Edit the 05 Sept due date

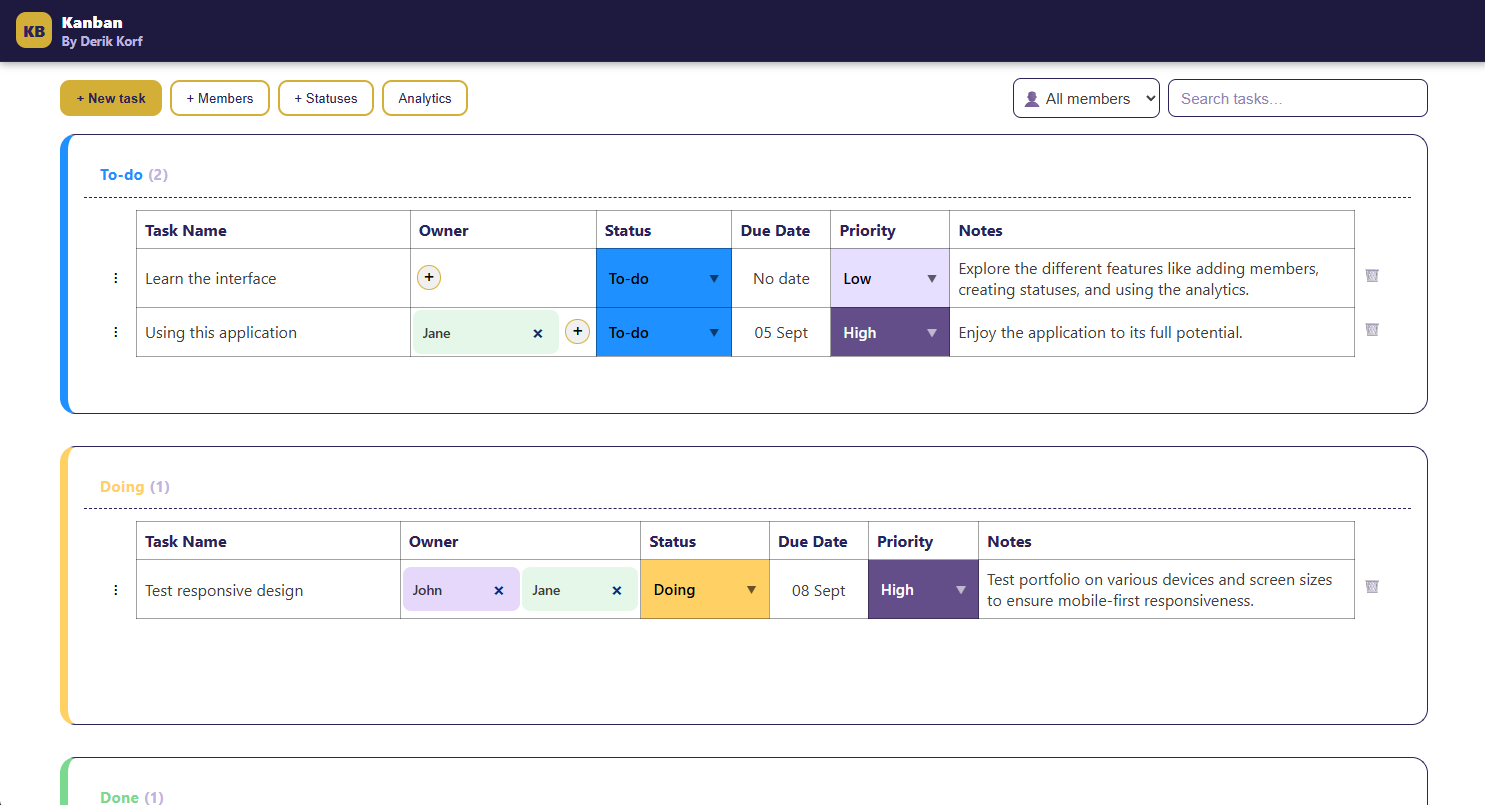point(781,332)
